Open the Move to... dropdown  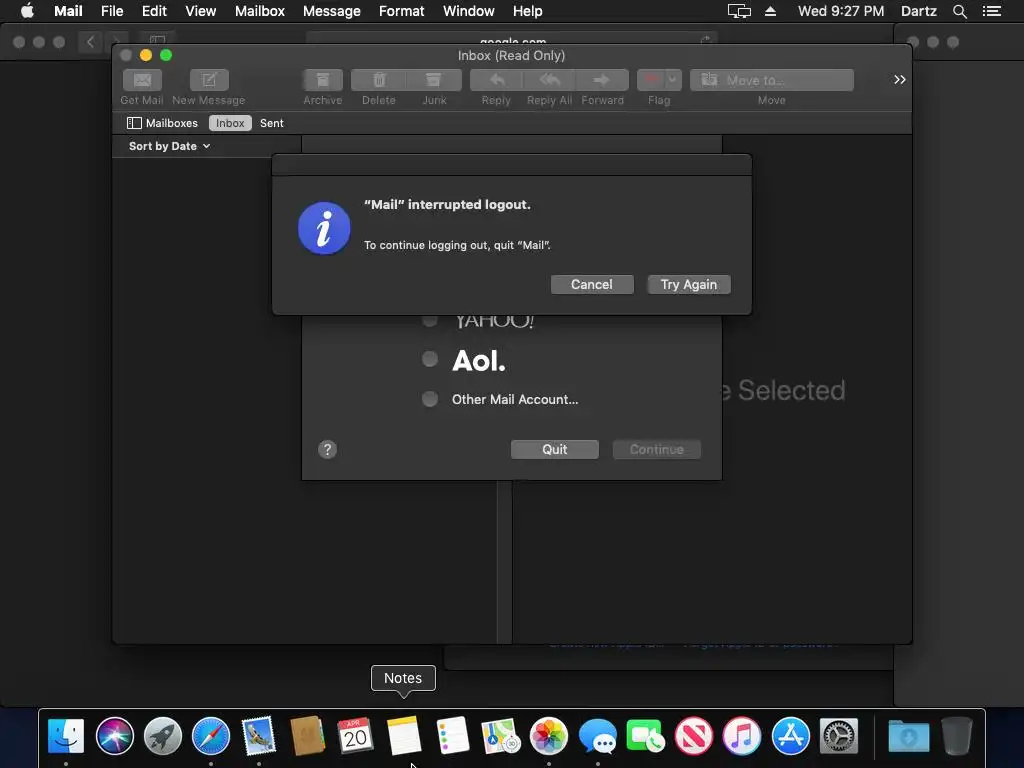[x=772, y=80]
